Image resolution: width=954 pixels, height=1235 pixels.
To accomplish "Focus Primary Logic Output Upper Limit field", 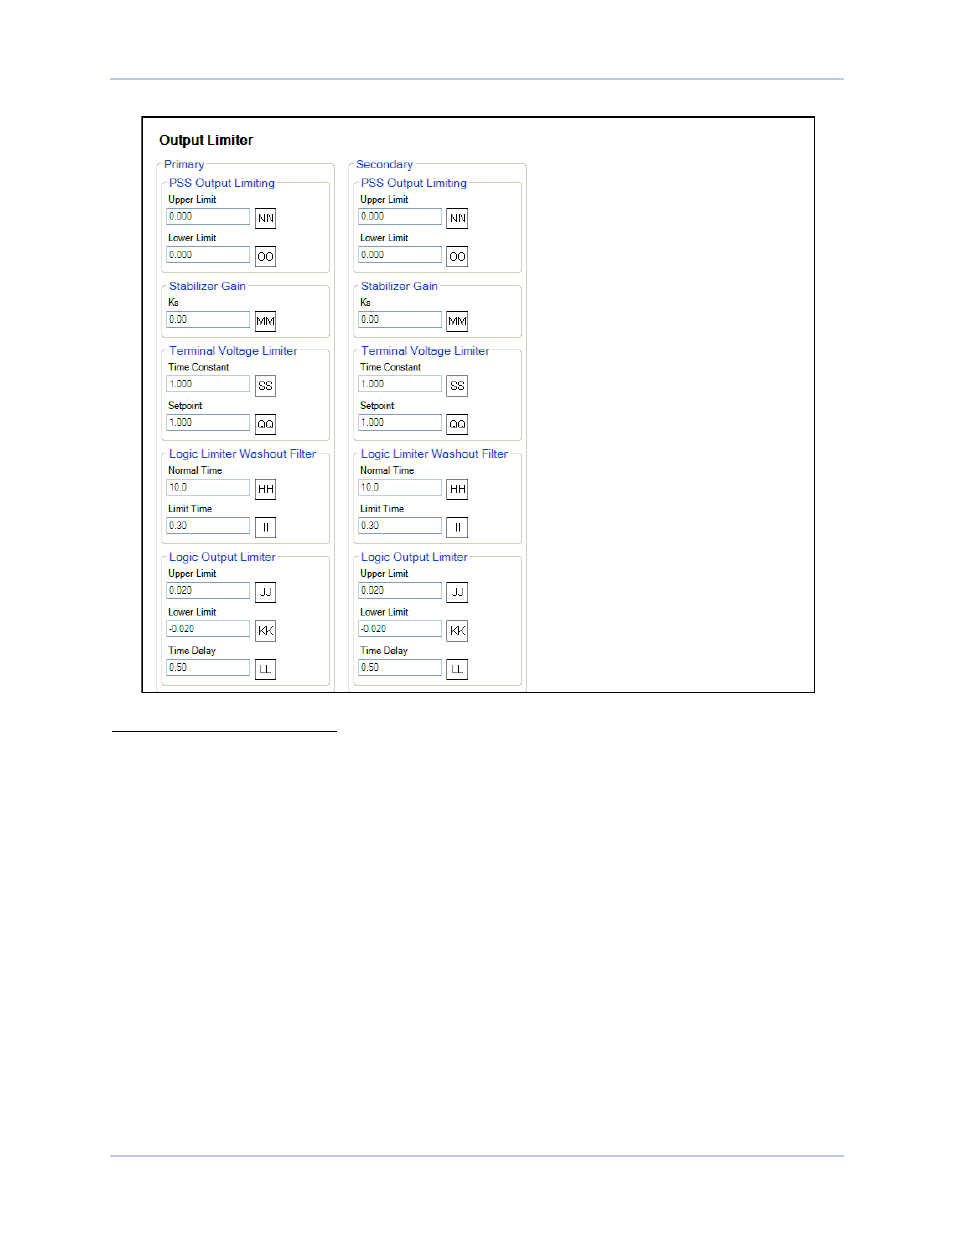I will tap(208, 590).
